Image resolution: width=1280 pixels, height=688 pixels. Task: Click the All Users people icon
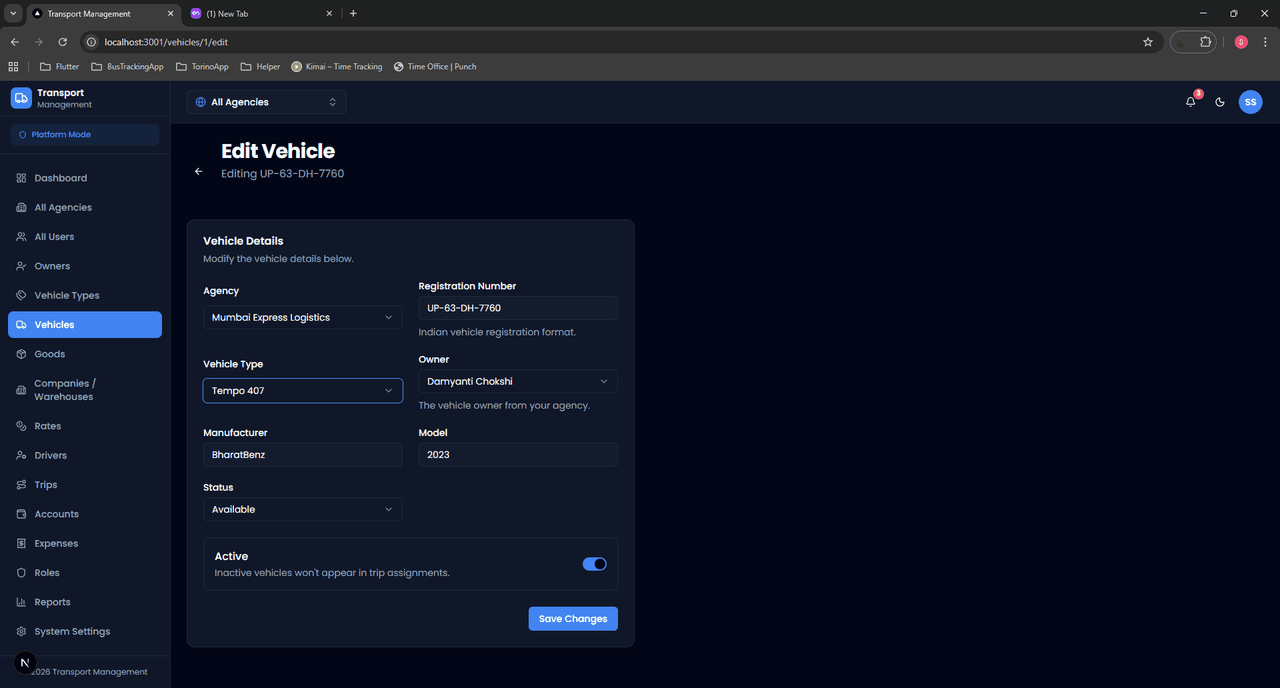tap(21, 237)
